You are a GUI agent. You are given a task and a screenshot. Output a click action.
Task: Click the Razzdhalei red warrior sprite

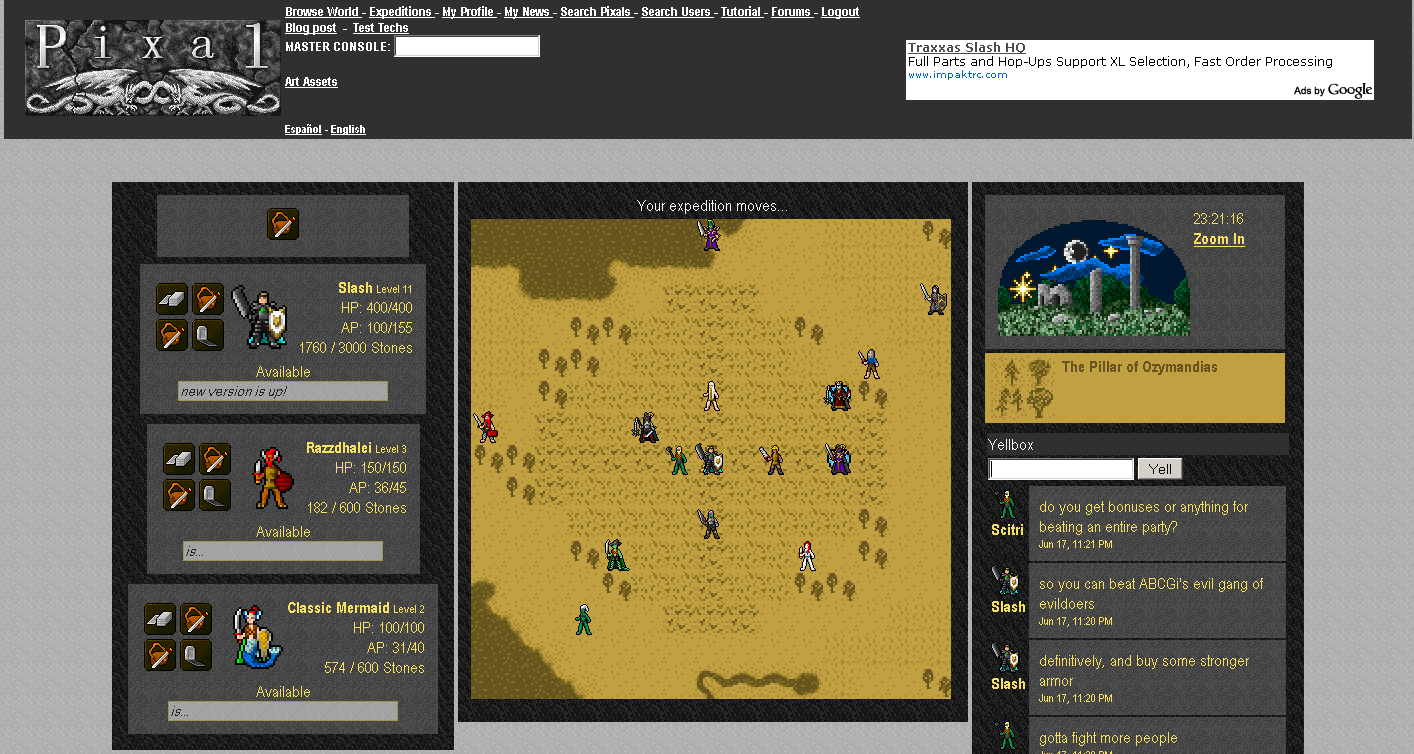[x=271, y=478]
